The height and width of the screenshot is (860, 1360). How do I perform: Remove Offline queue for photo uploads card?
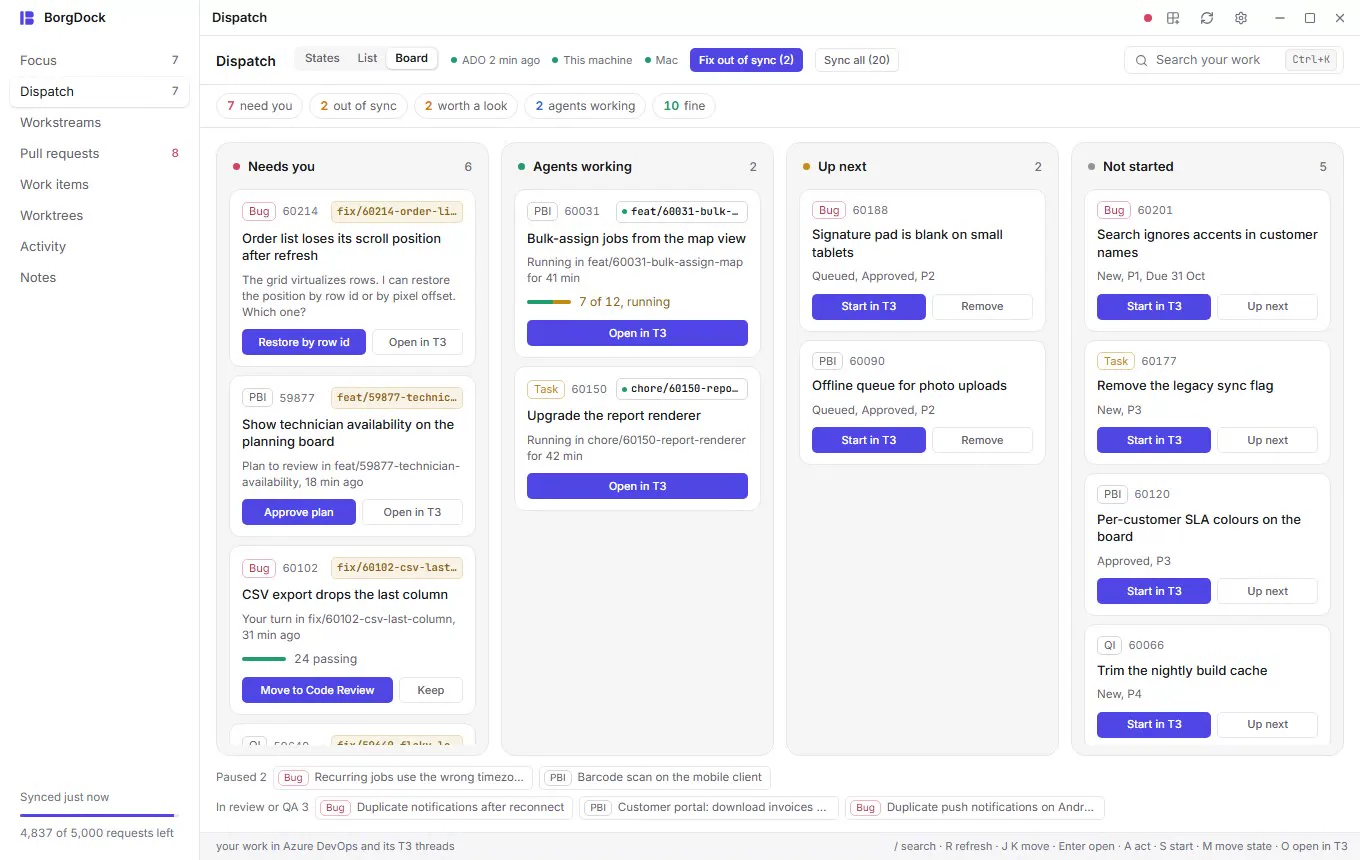click(982, 440)
